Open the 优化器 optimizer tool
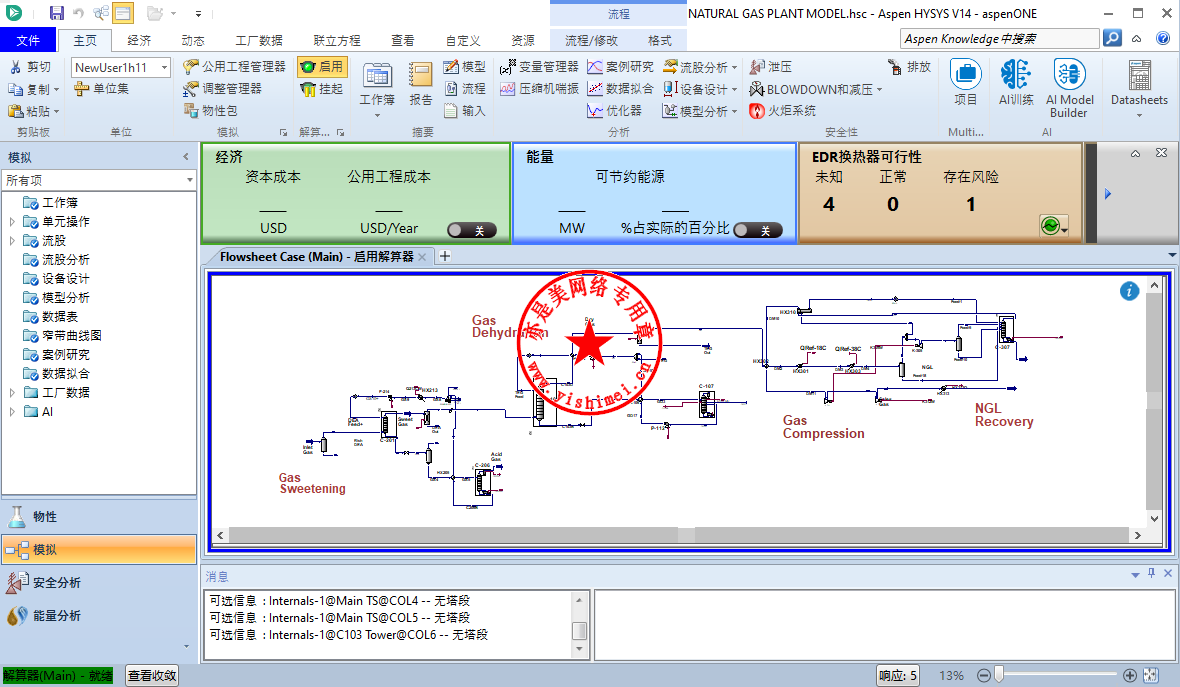This screenshot has height=687, width=1180. (x=615, y=111)
